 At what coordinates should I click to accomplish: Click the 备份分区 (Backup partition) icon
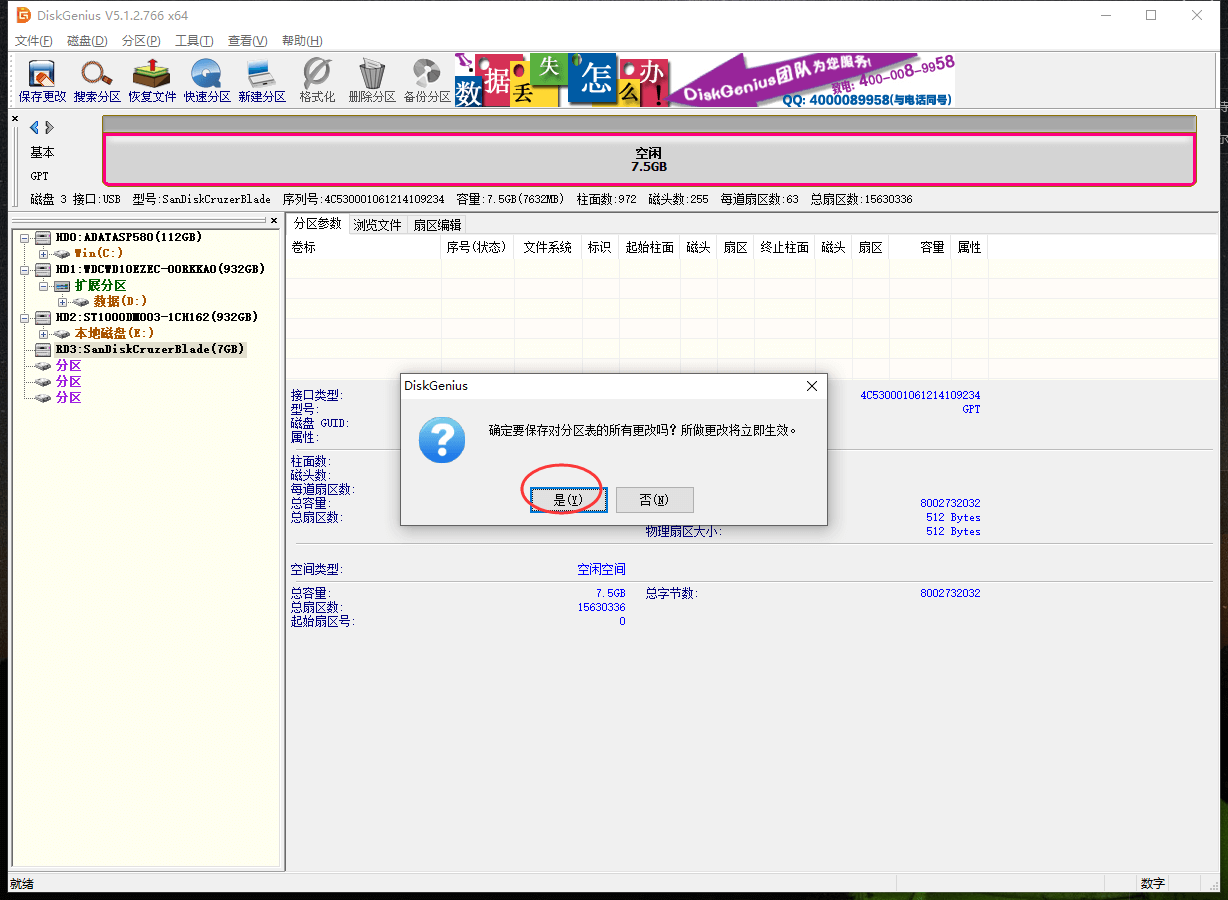[x=427, y=80]
